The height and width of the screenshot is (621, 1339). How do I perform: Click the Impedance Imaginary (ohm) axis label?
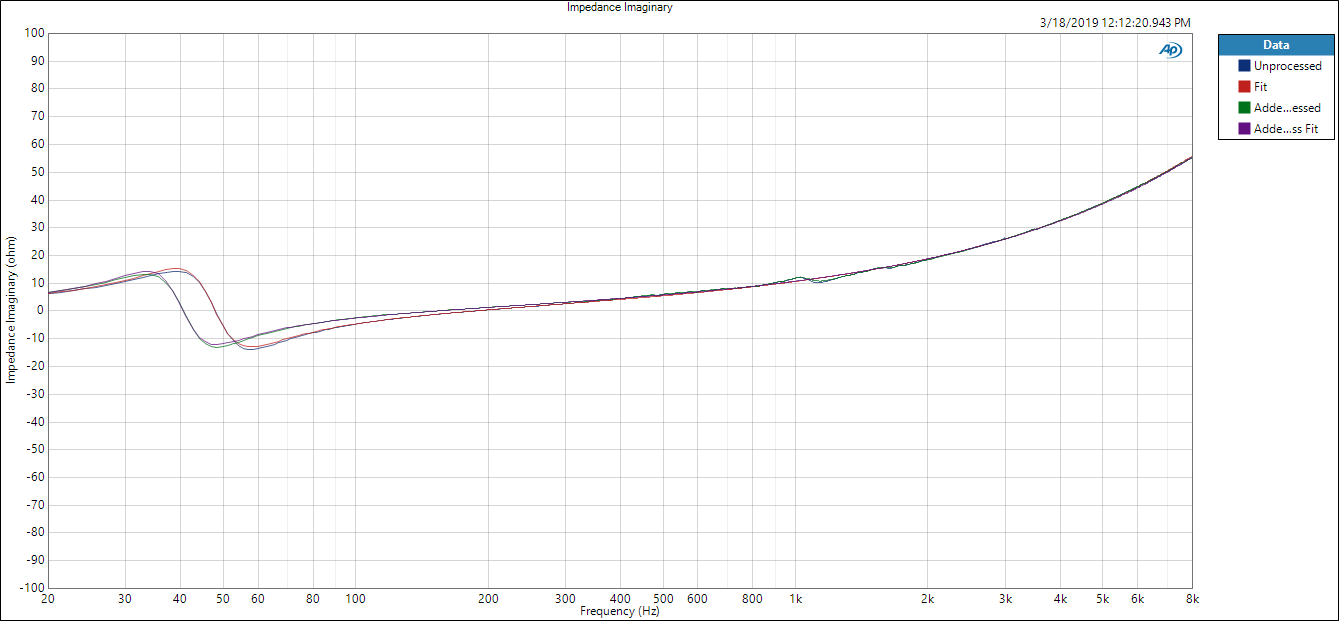coord(12,310)
